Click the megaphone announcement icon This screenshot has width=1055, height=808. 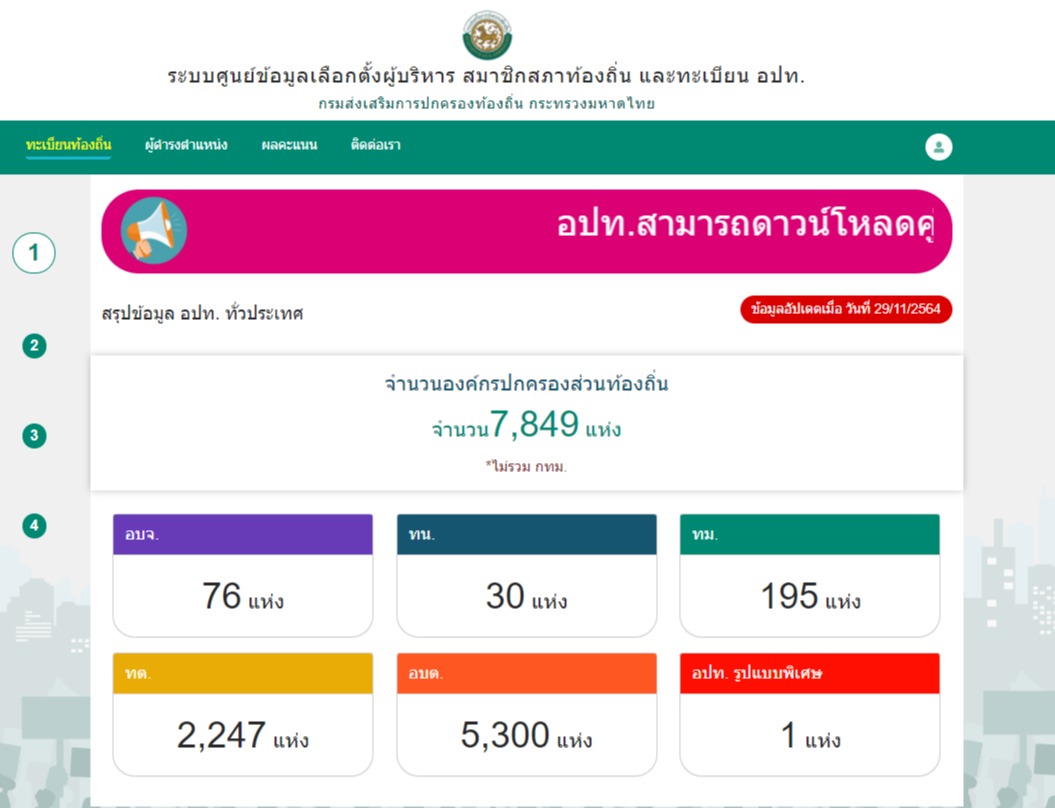(153, 231)
